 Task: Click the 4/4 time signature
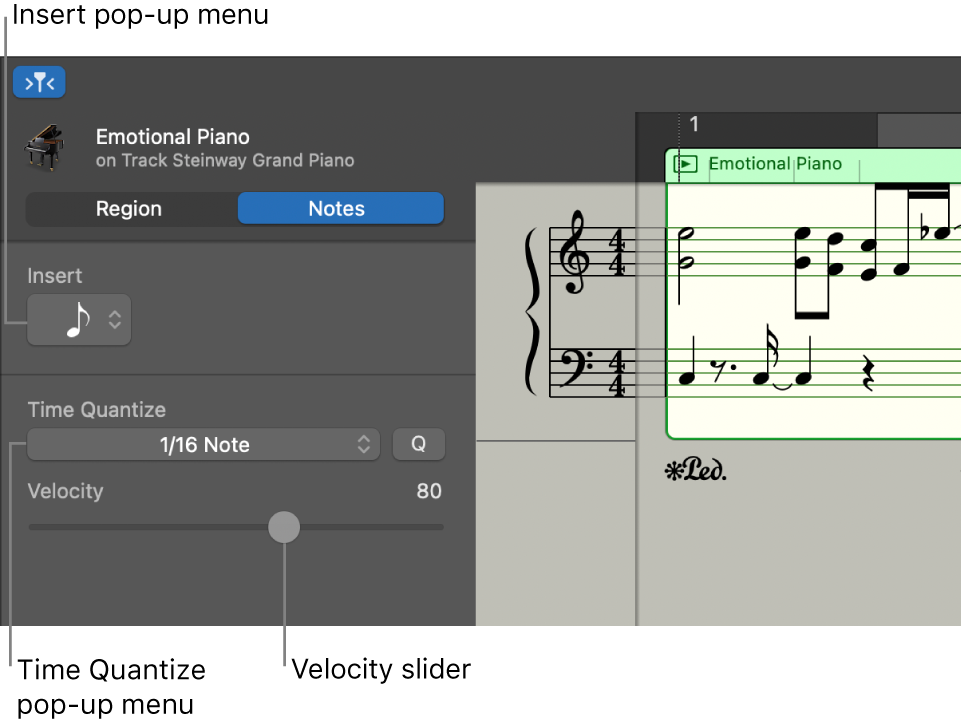[618, 252]
